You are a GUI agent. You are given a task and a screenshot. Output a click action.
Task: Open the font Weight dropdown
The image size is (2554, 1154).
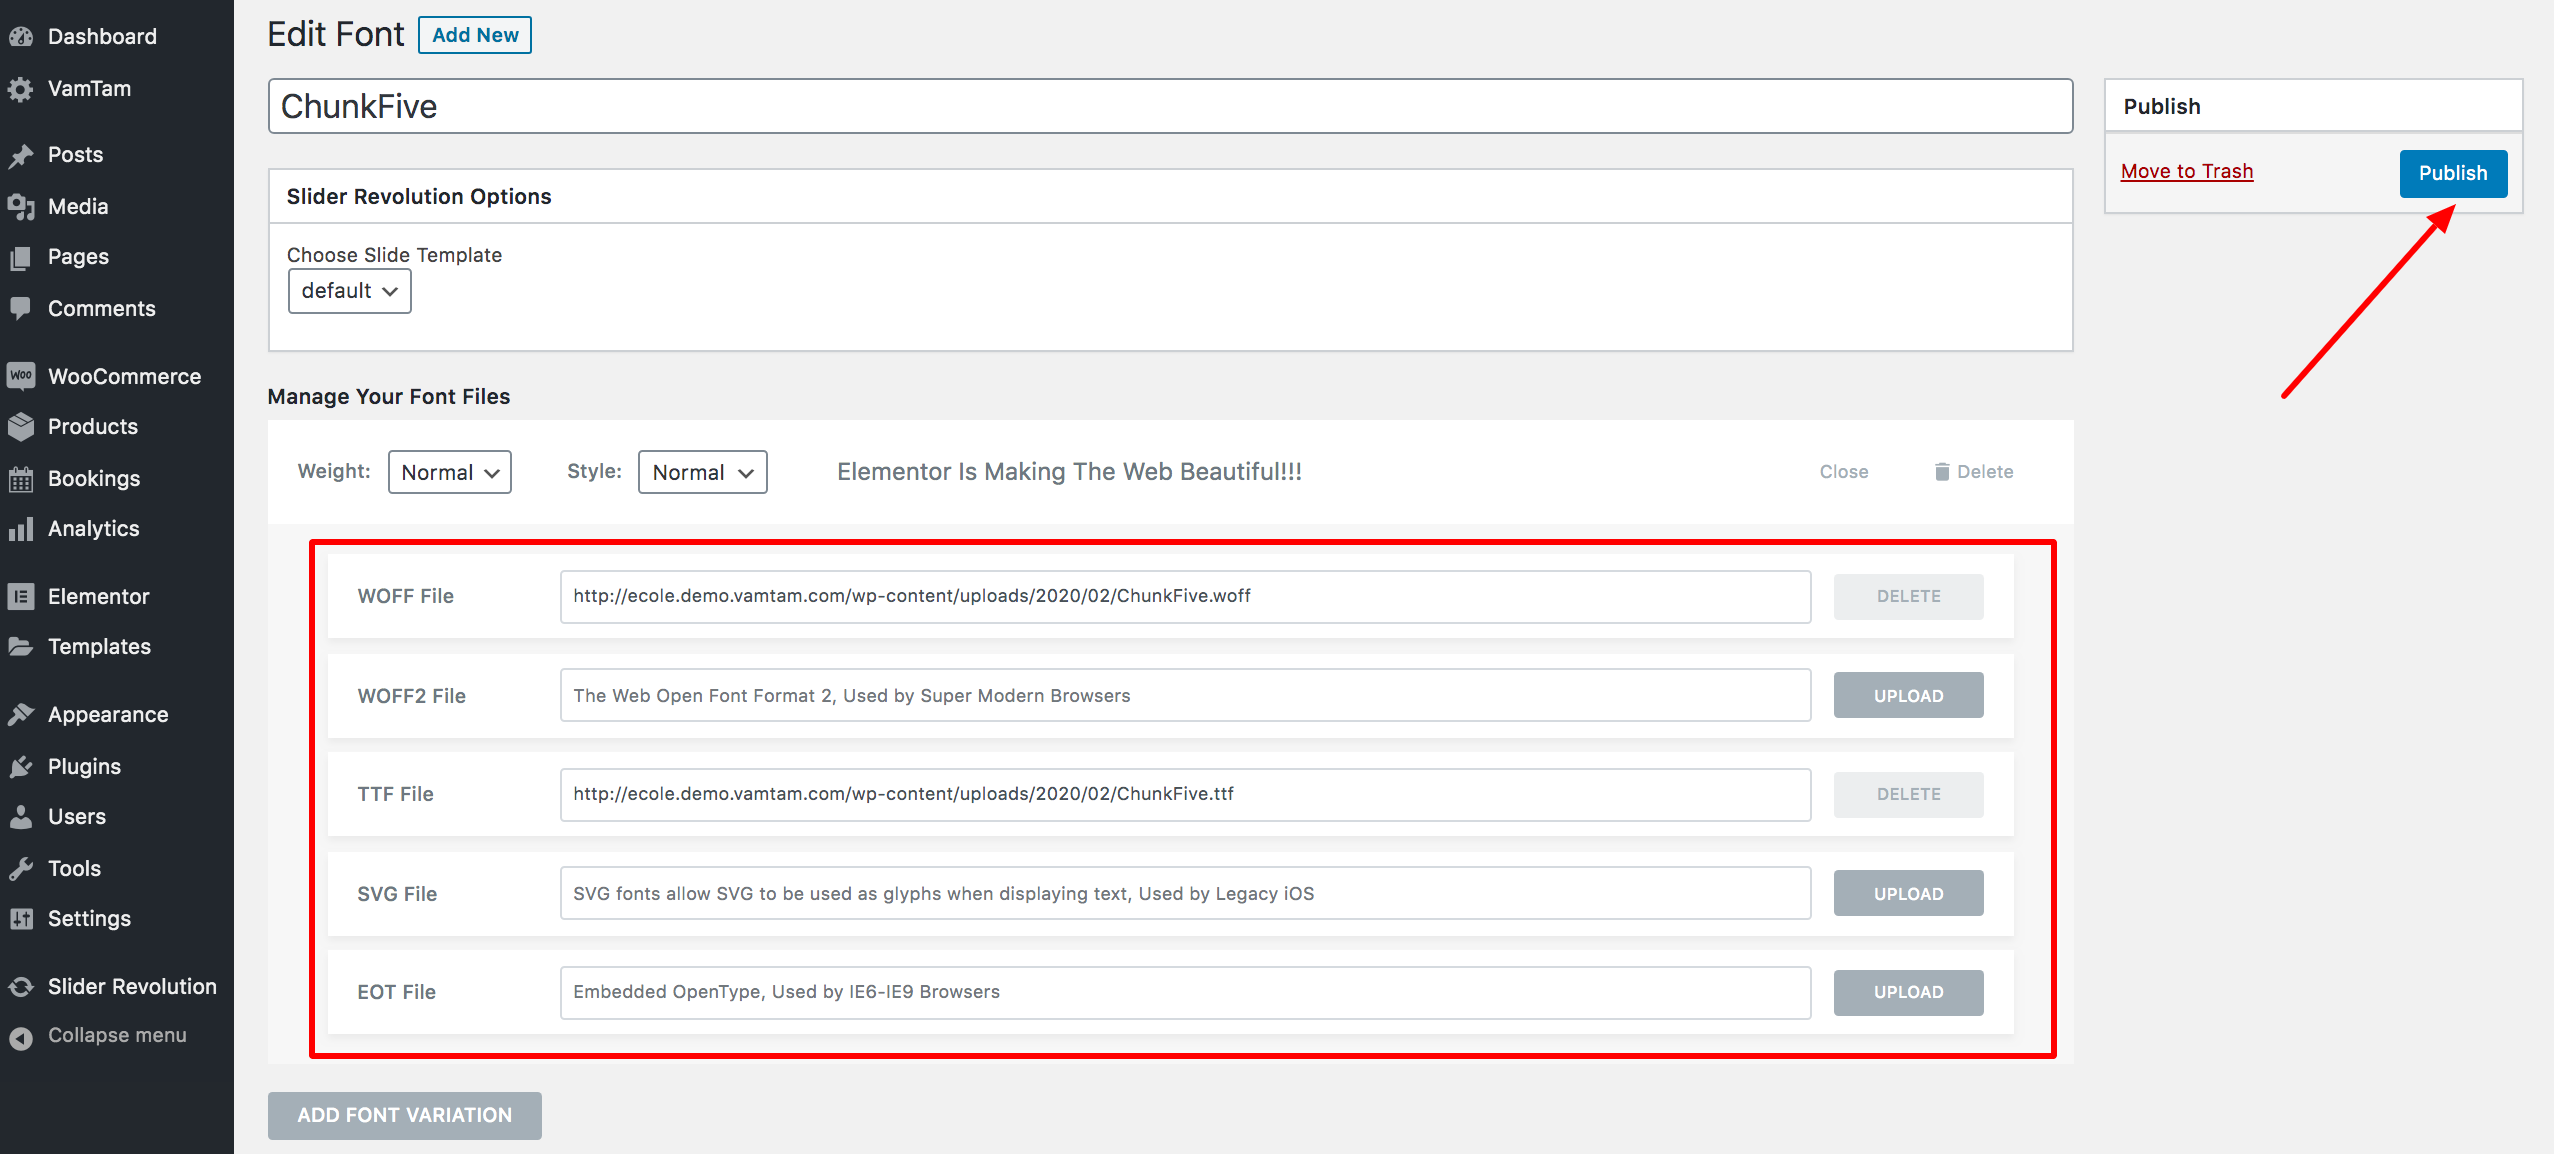(x=449, y=472)
